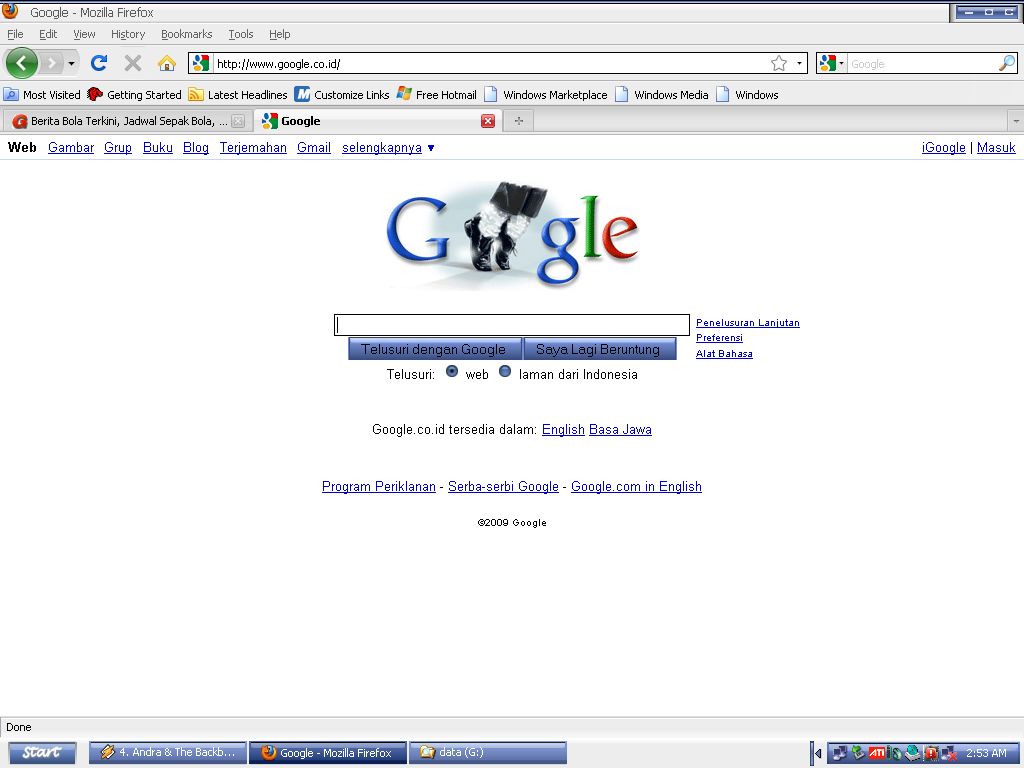Open the Gmail link
This screenshot has width=1024, height=768.
[313, 148]
